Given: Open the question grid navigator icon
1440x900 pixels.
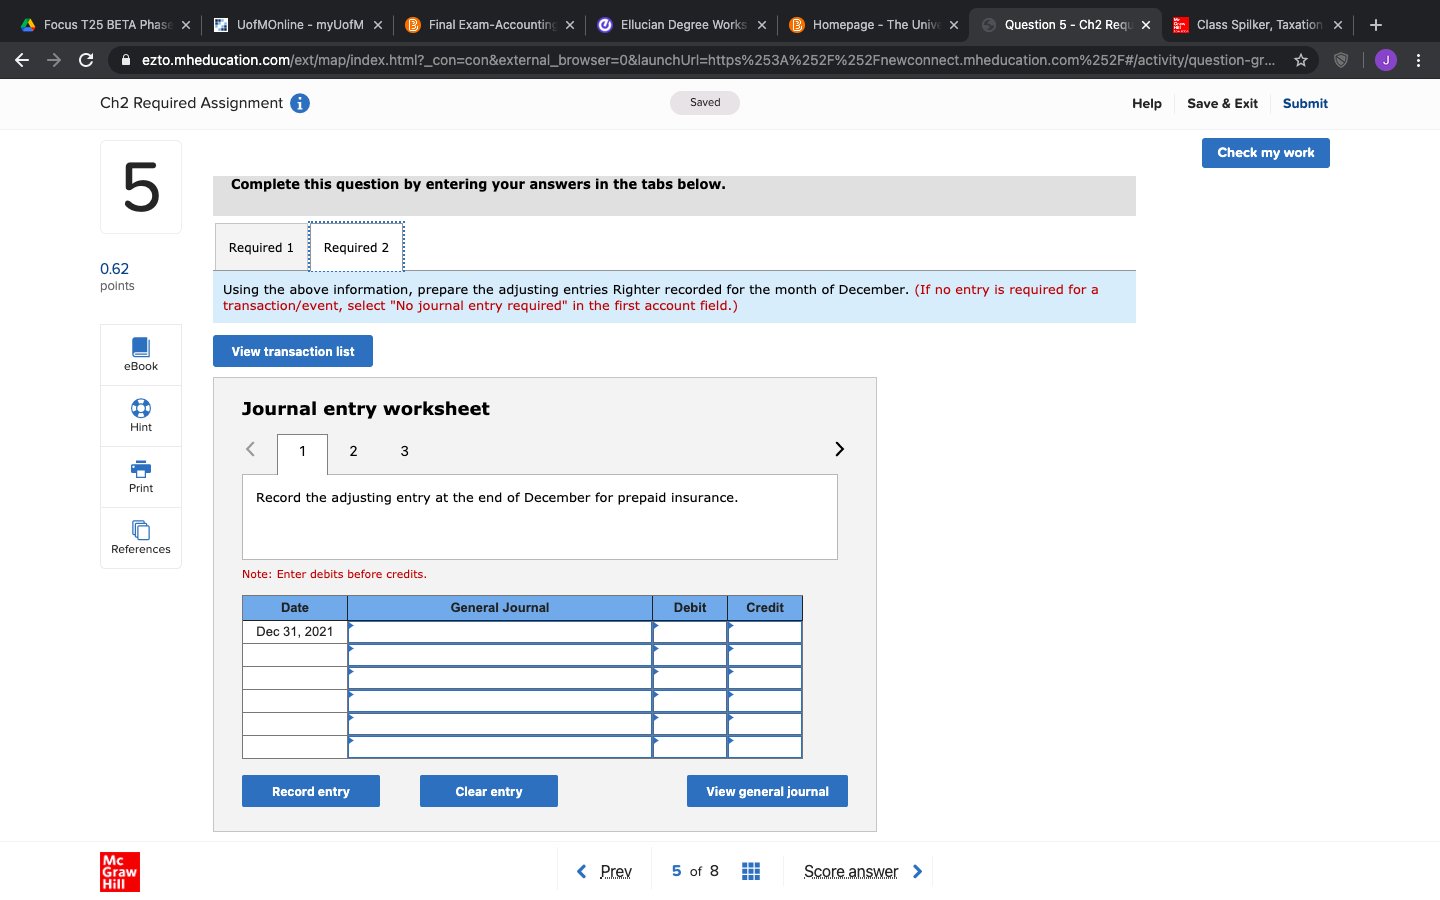Looking at the screenshot, I should pos(751,871).
